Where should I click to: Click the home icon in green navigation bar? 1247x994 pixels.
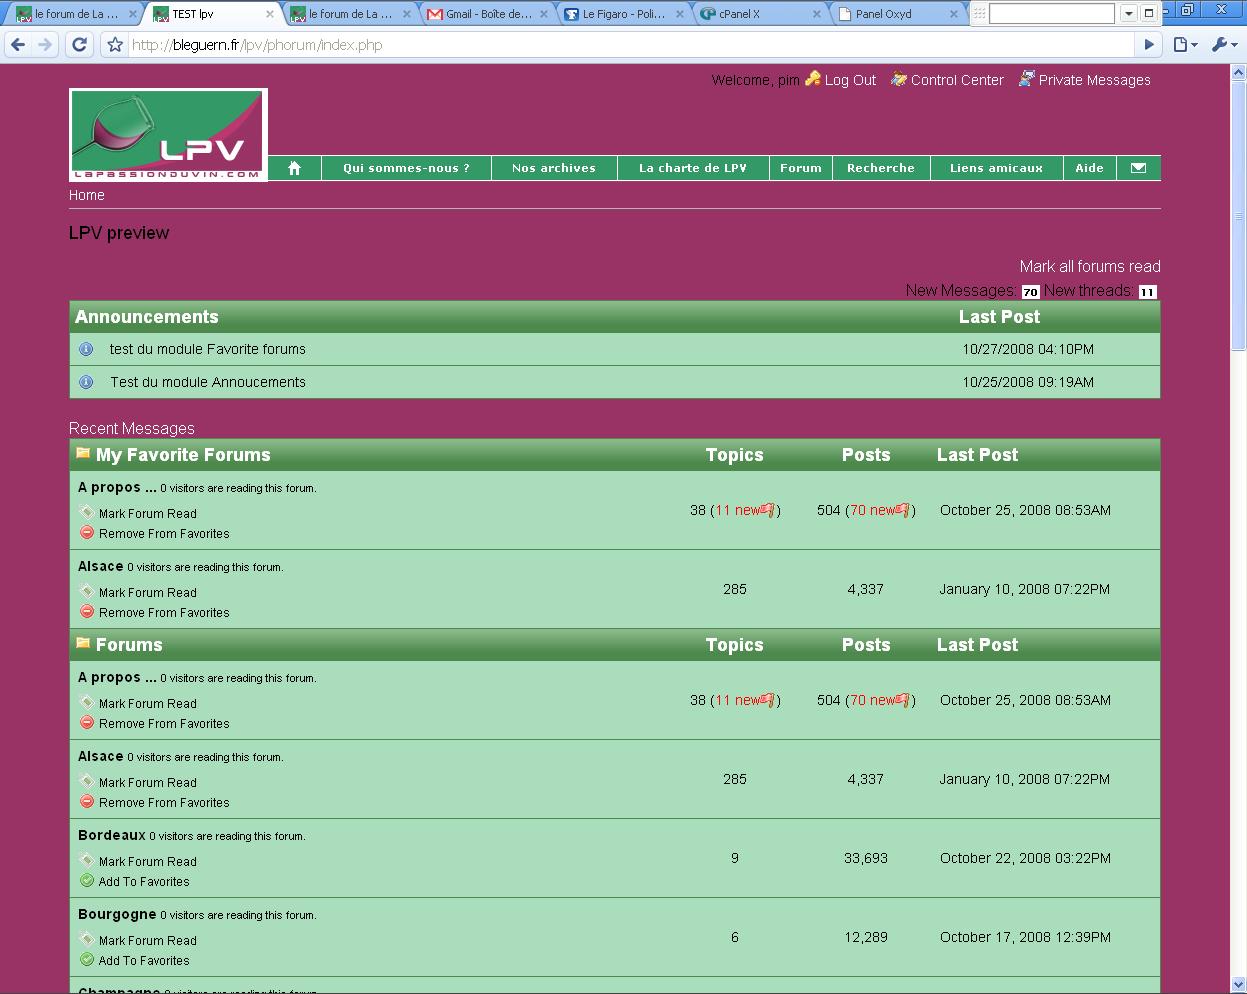[x=294, y=168]
